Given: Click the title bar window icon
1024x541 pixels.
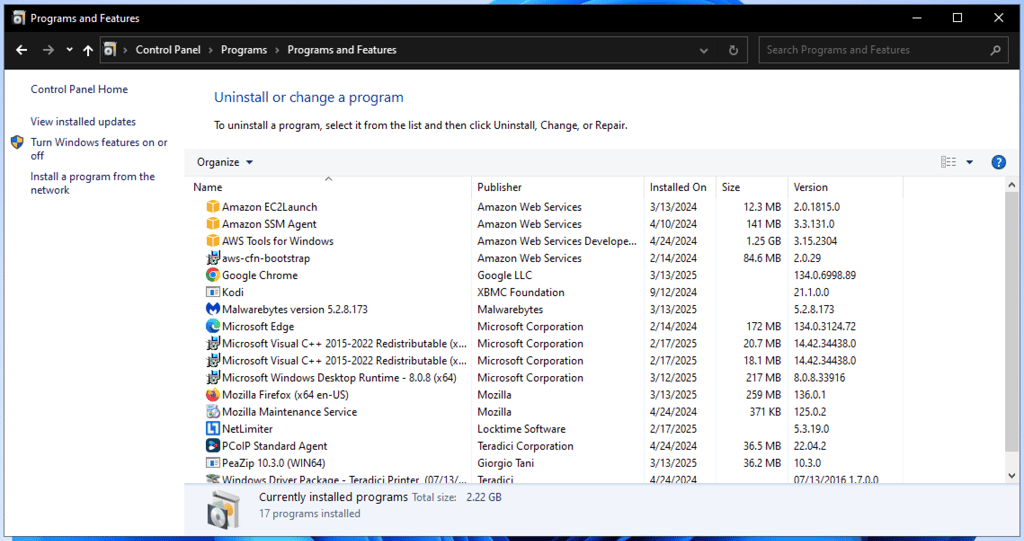Looking at the screenshot, I should [18, 18].
